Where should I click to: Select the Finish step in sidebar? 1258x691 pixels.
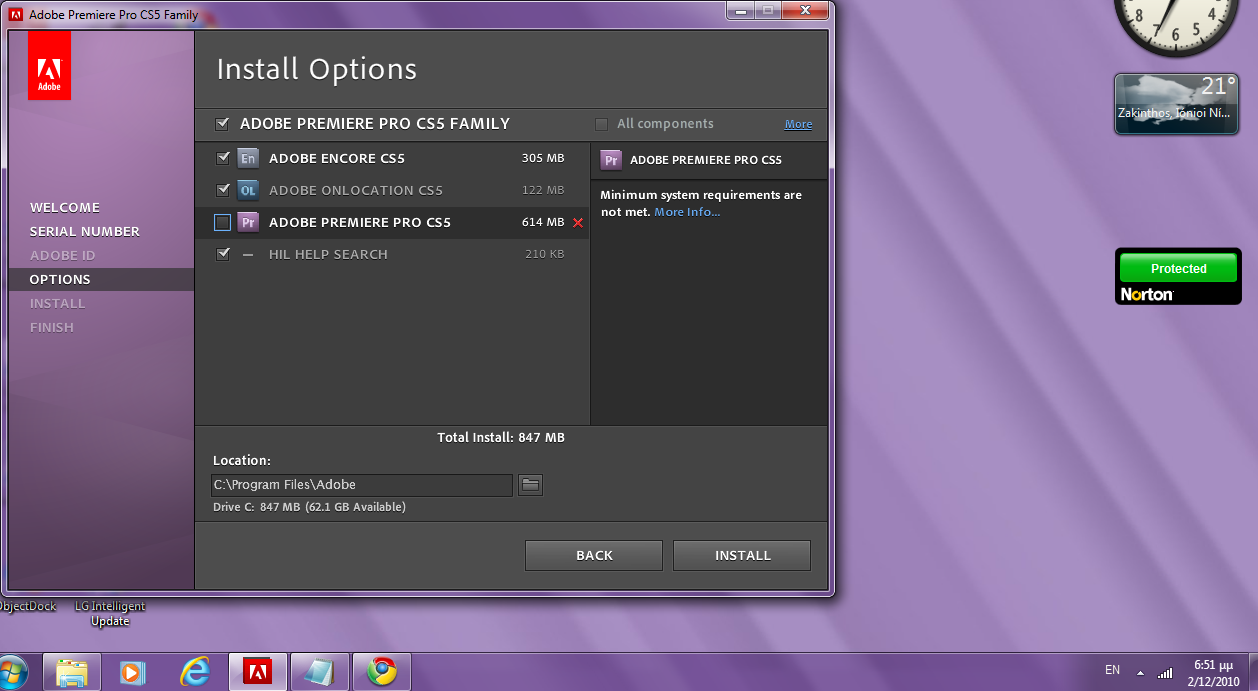coord(52,327)
